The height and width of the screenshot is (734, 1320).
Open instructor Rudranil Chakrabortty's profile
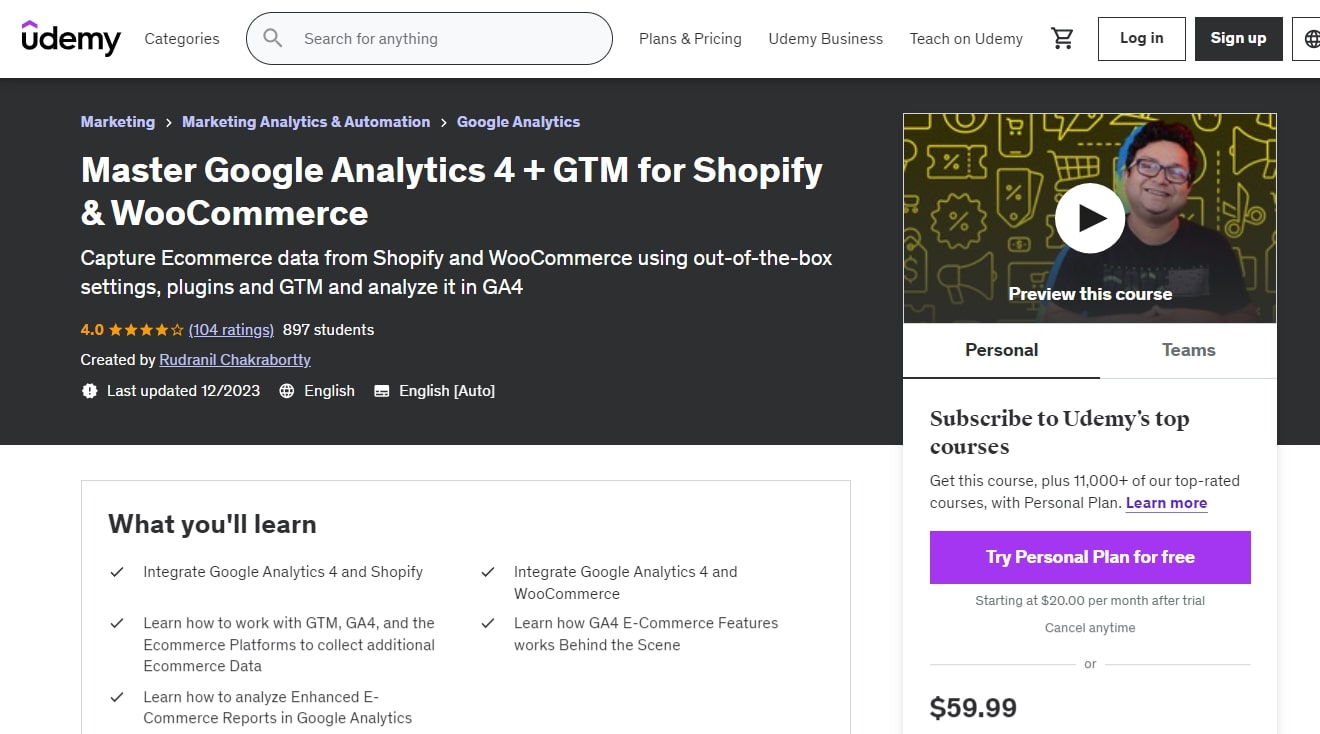(234, 360)
